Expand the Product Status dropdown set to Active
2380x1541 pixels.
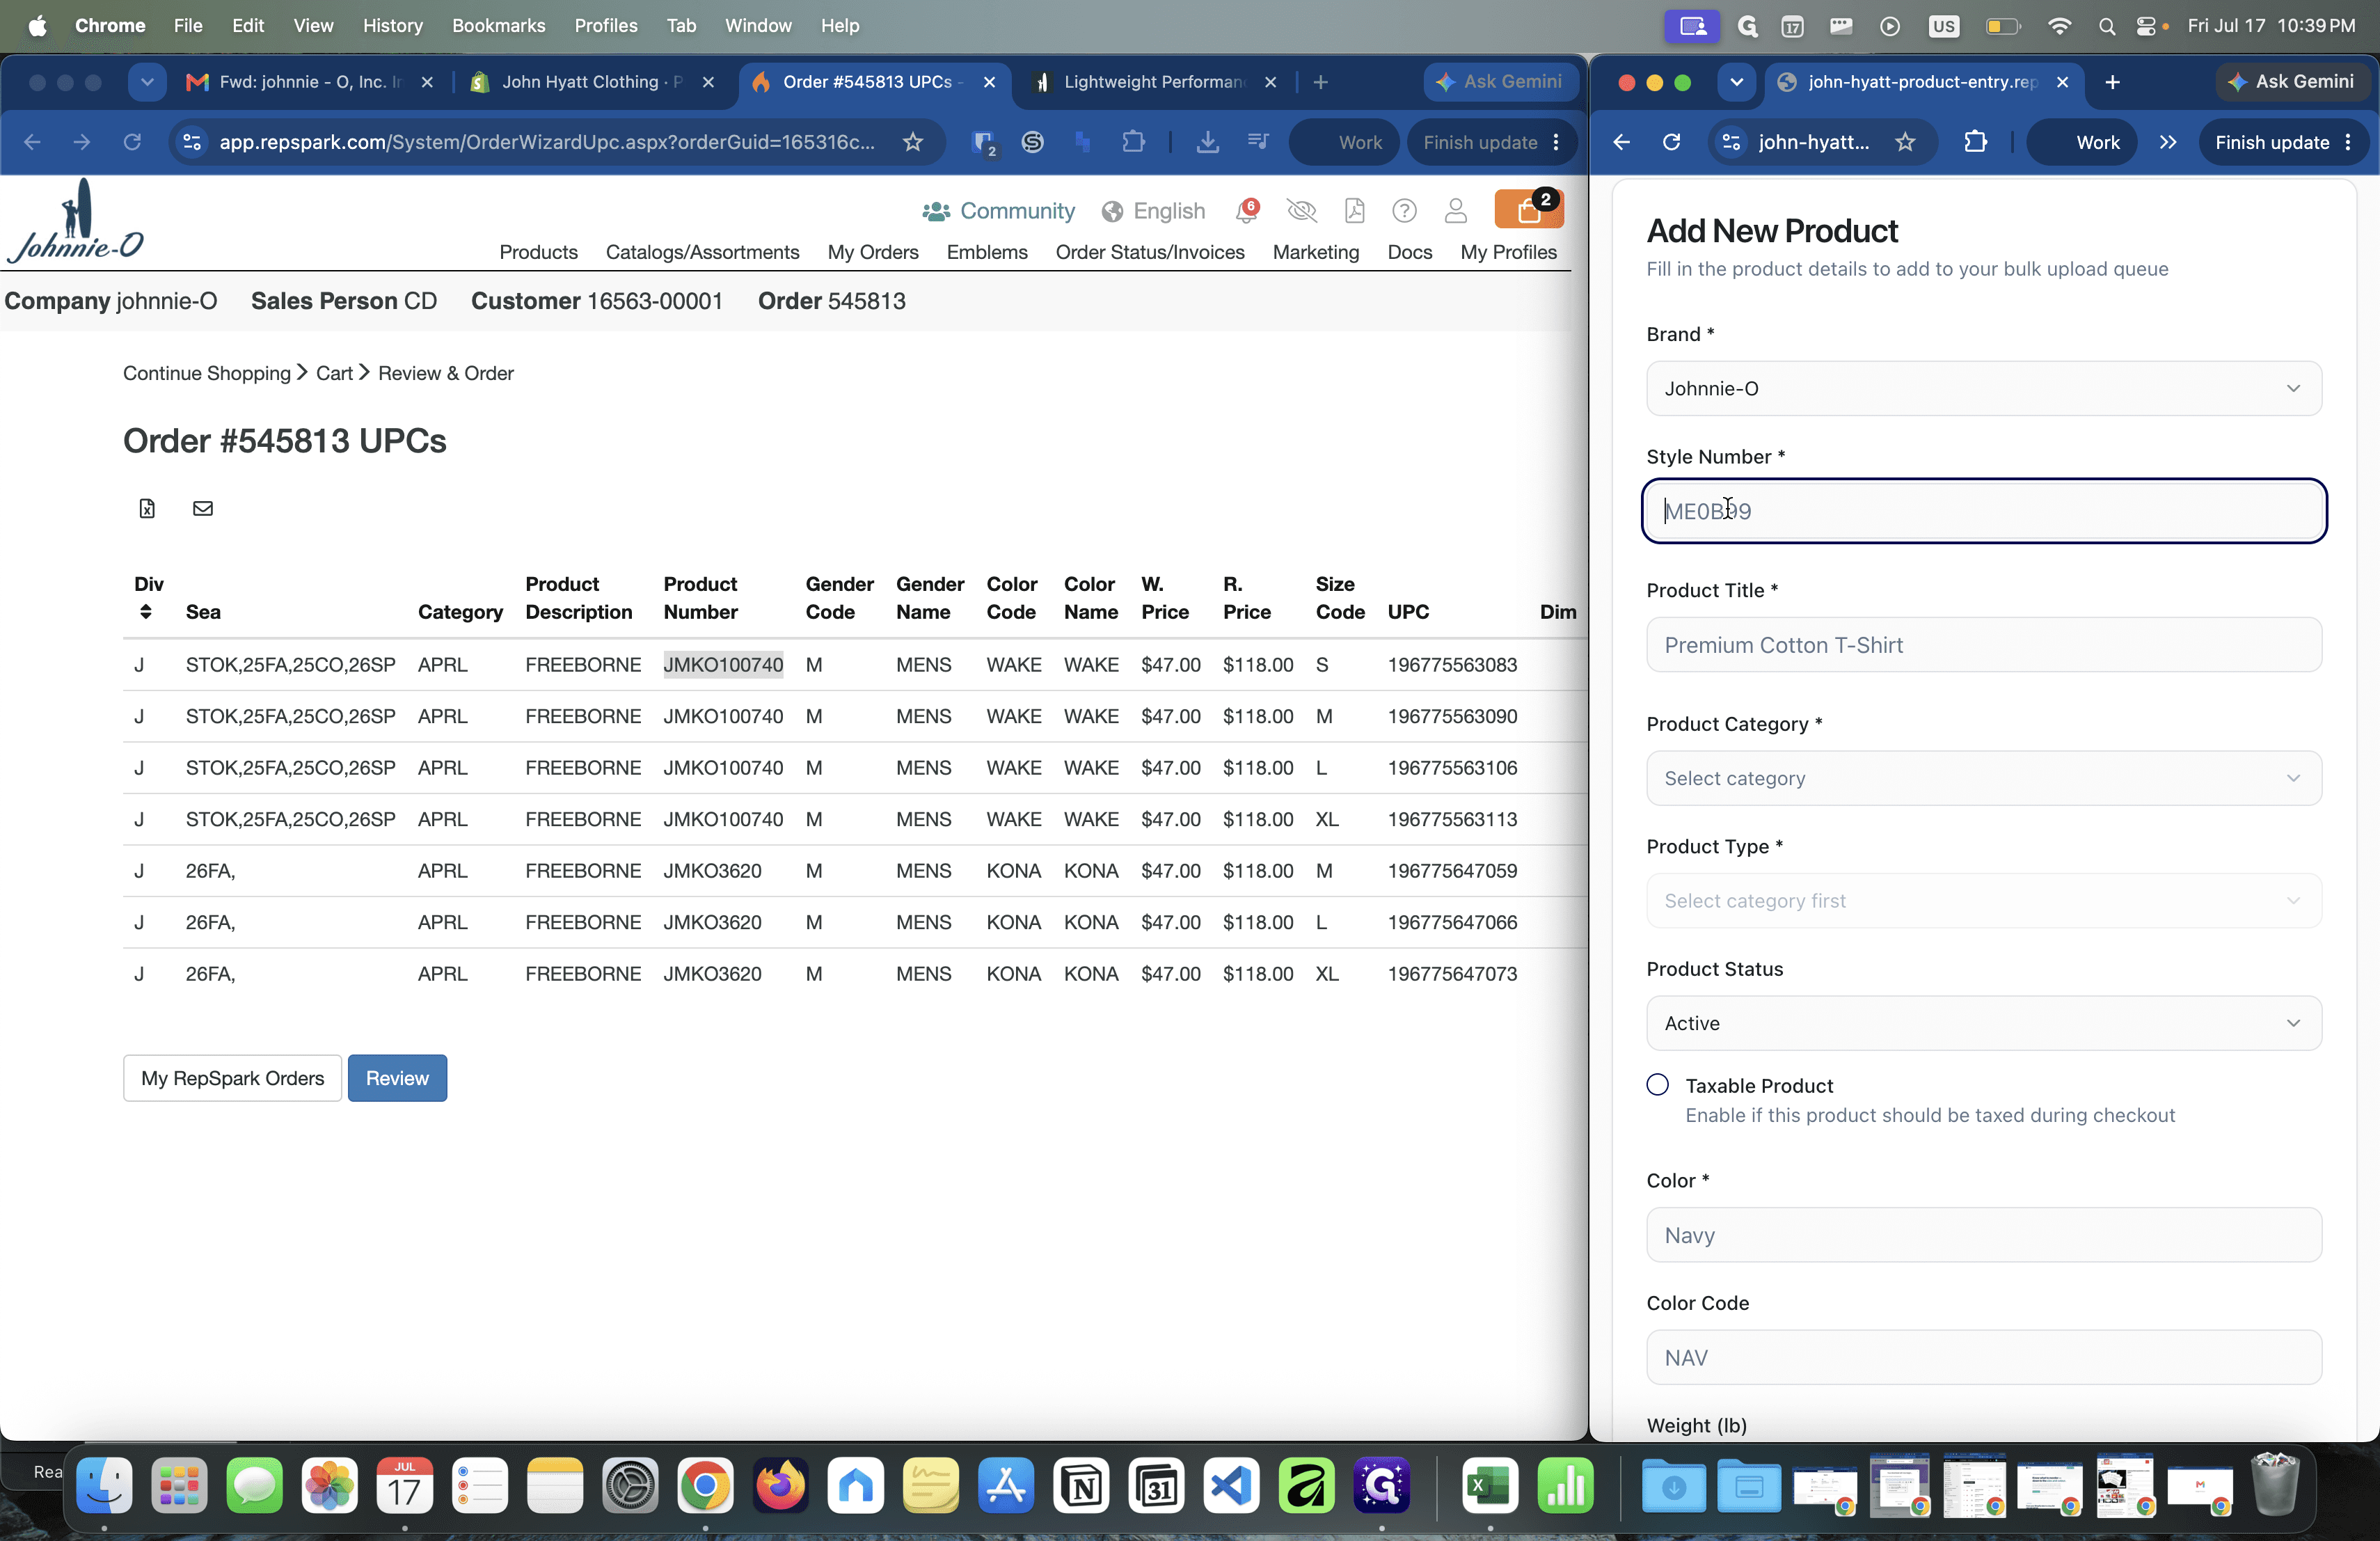click(1983, 1023)
